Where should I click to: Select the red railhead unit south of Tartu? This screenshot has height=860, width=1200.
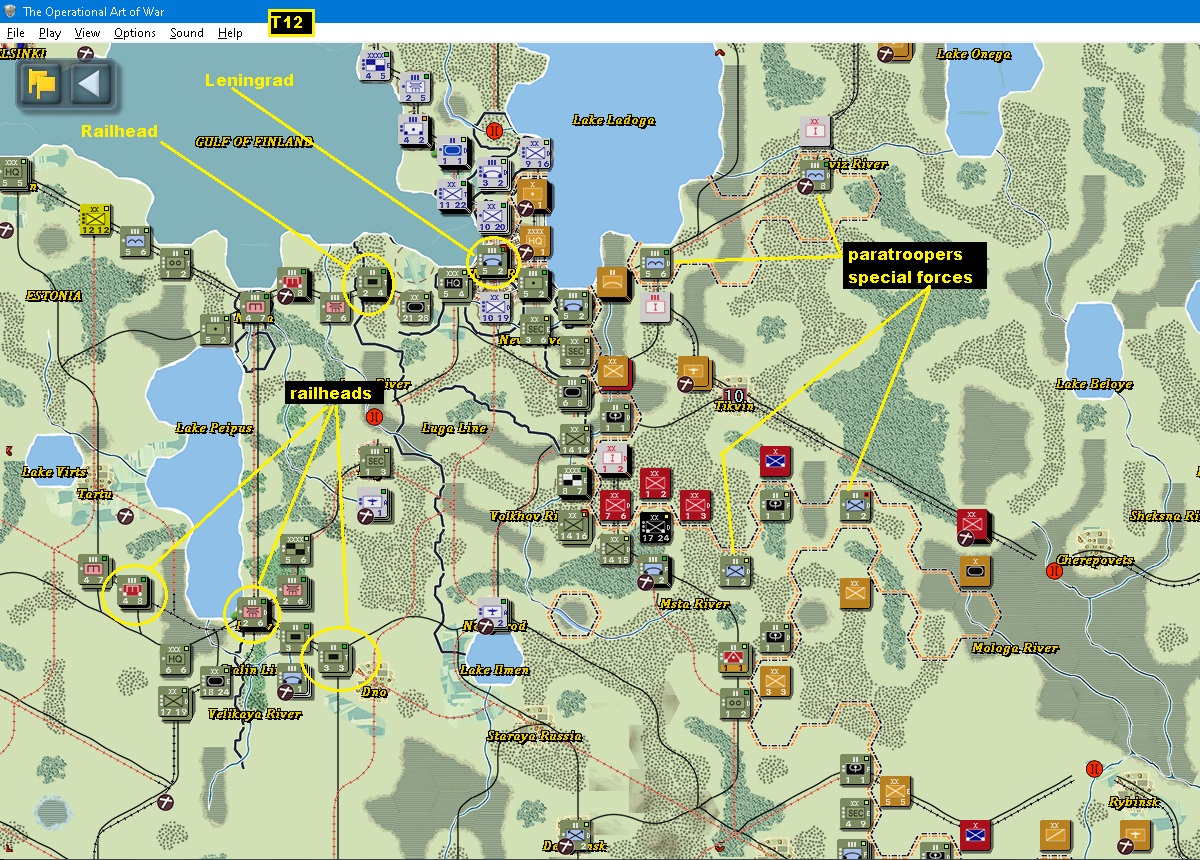(133, 592)
